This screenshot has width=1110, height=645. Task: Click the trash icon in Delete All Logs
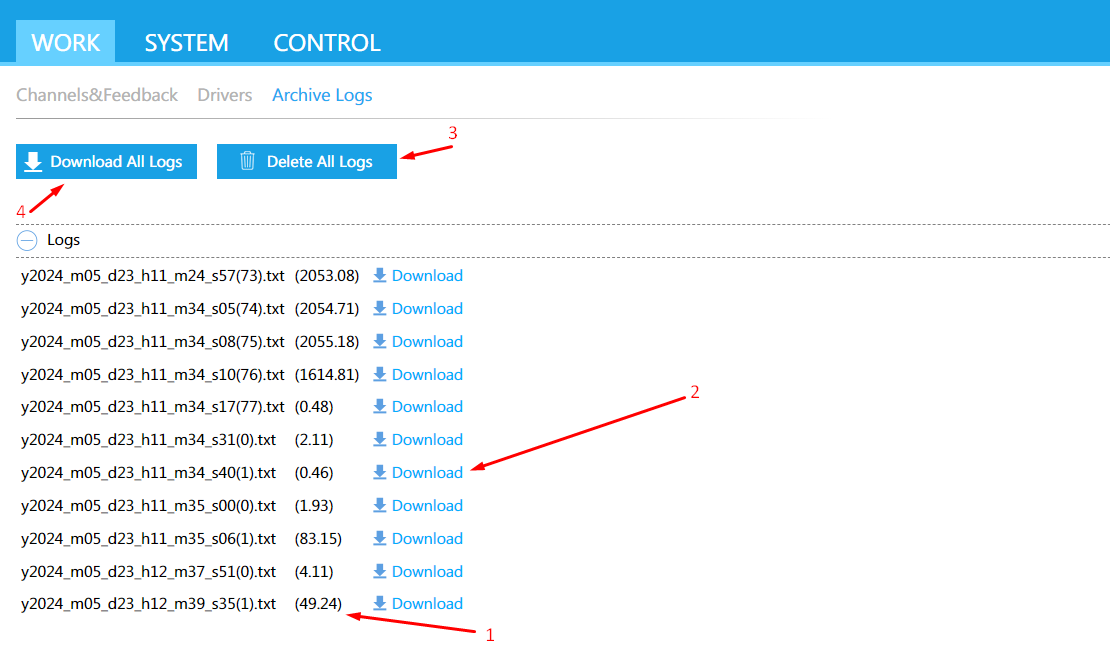[x=247, y=162]
